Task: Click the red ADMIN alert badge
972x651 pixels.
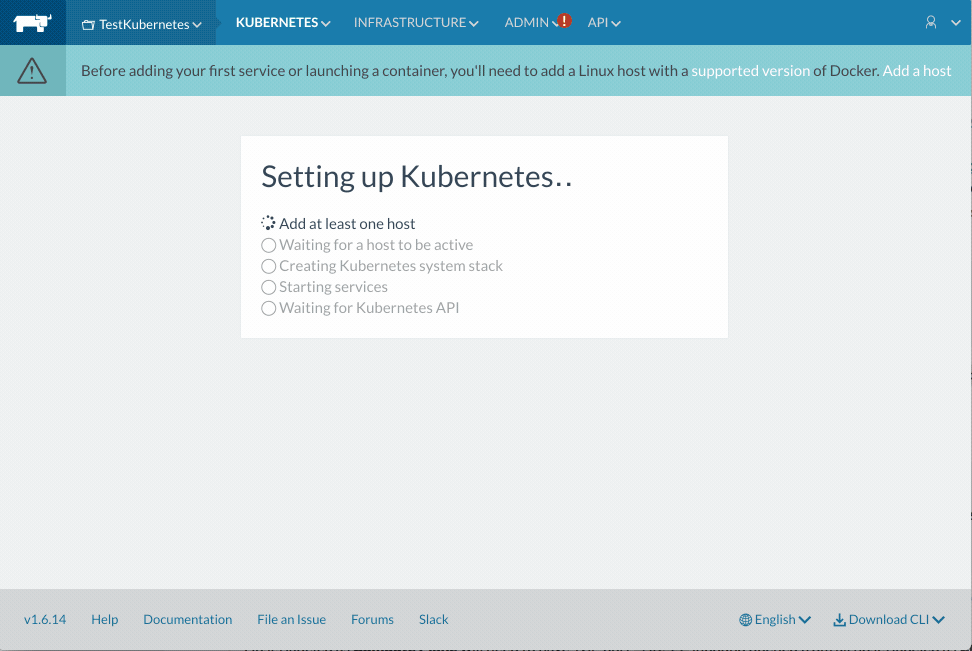Action: (564, 20)
